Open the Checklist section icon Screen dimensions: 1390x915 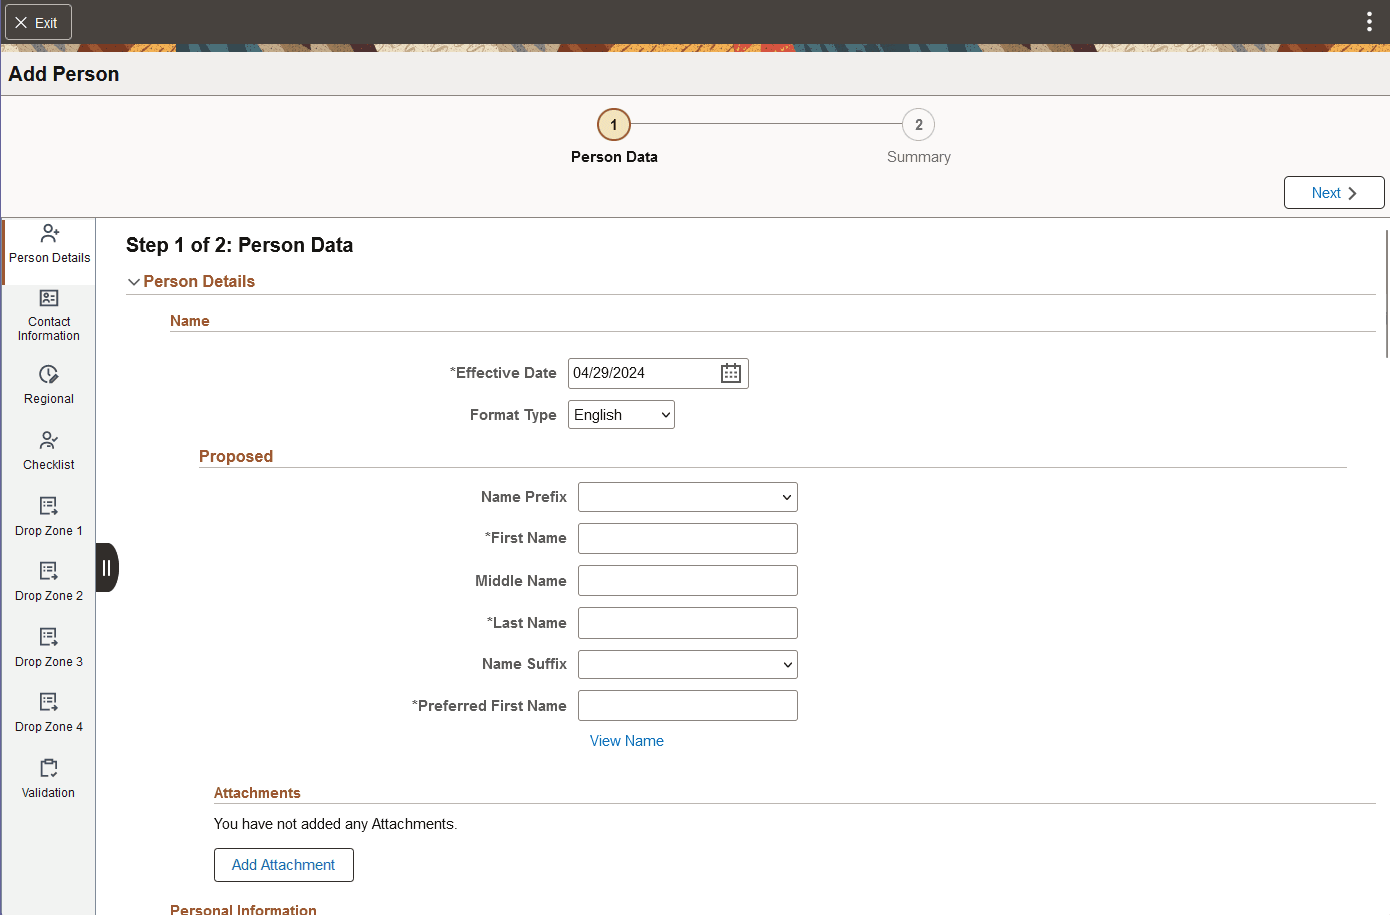pyautogui.click(x=48, y=450)
